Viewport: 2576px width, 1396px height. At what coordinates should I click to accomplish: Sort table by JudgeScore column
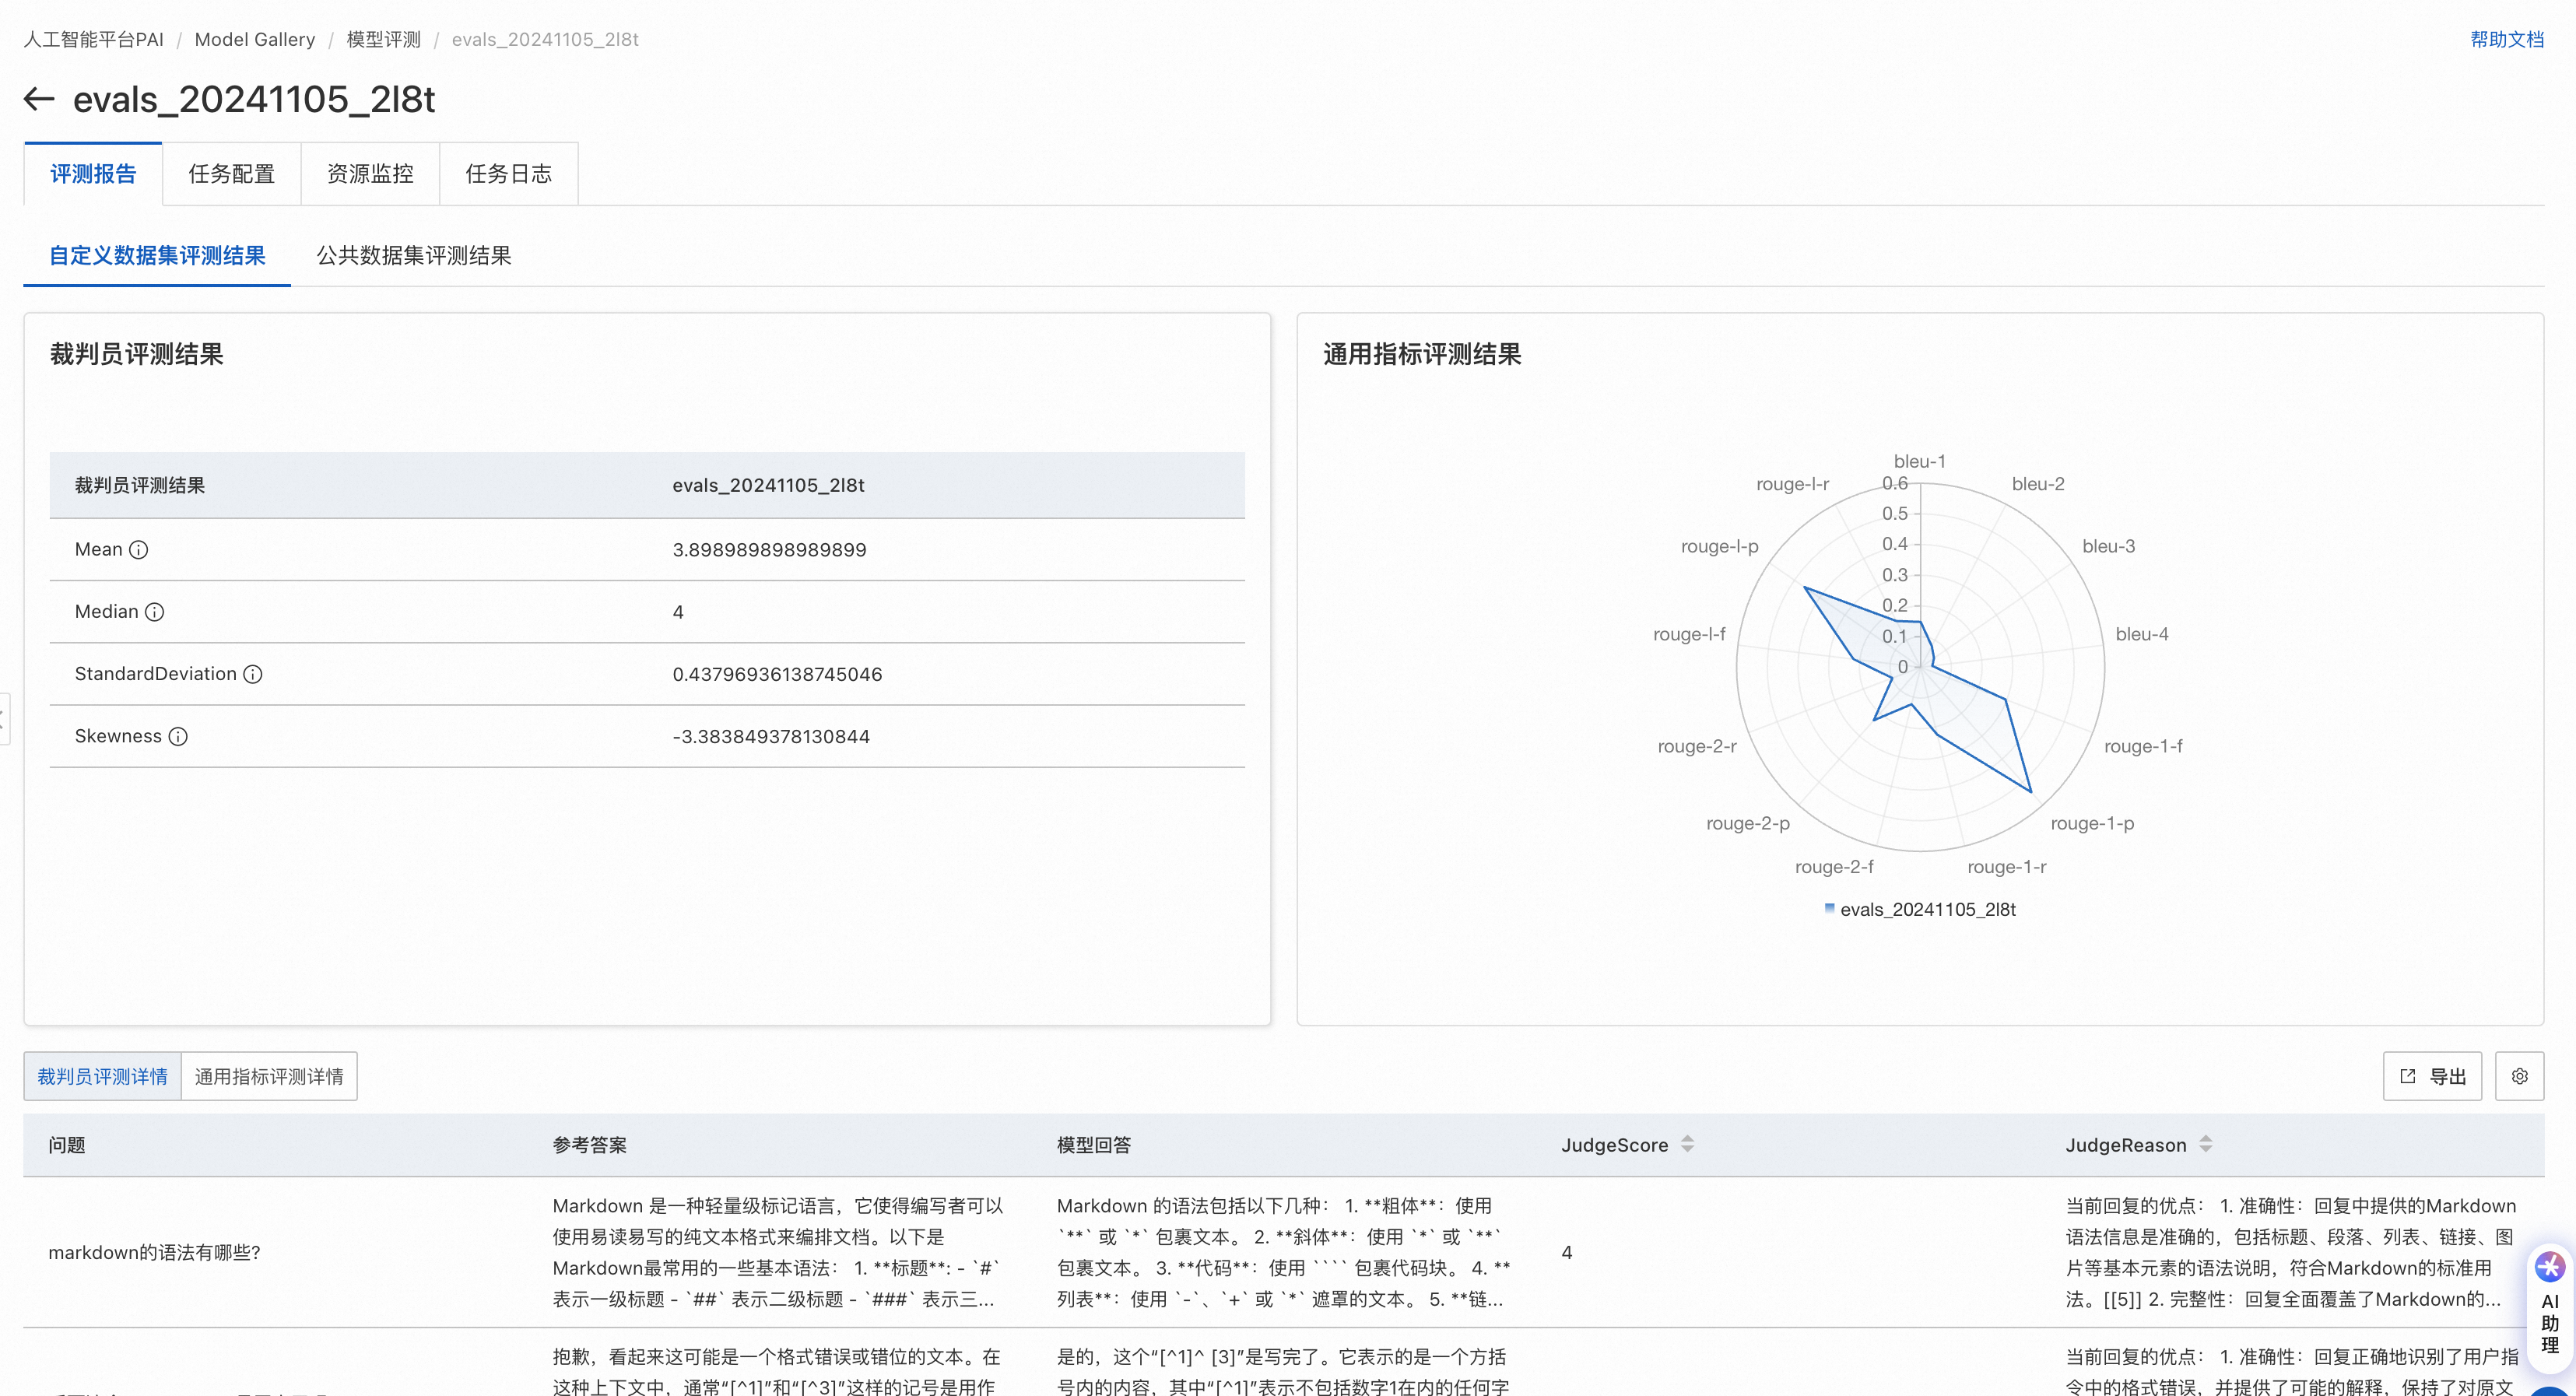(1688, 1144)
